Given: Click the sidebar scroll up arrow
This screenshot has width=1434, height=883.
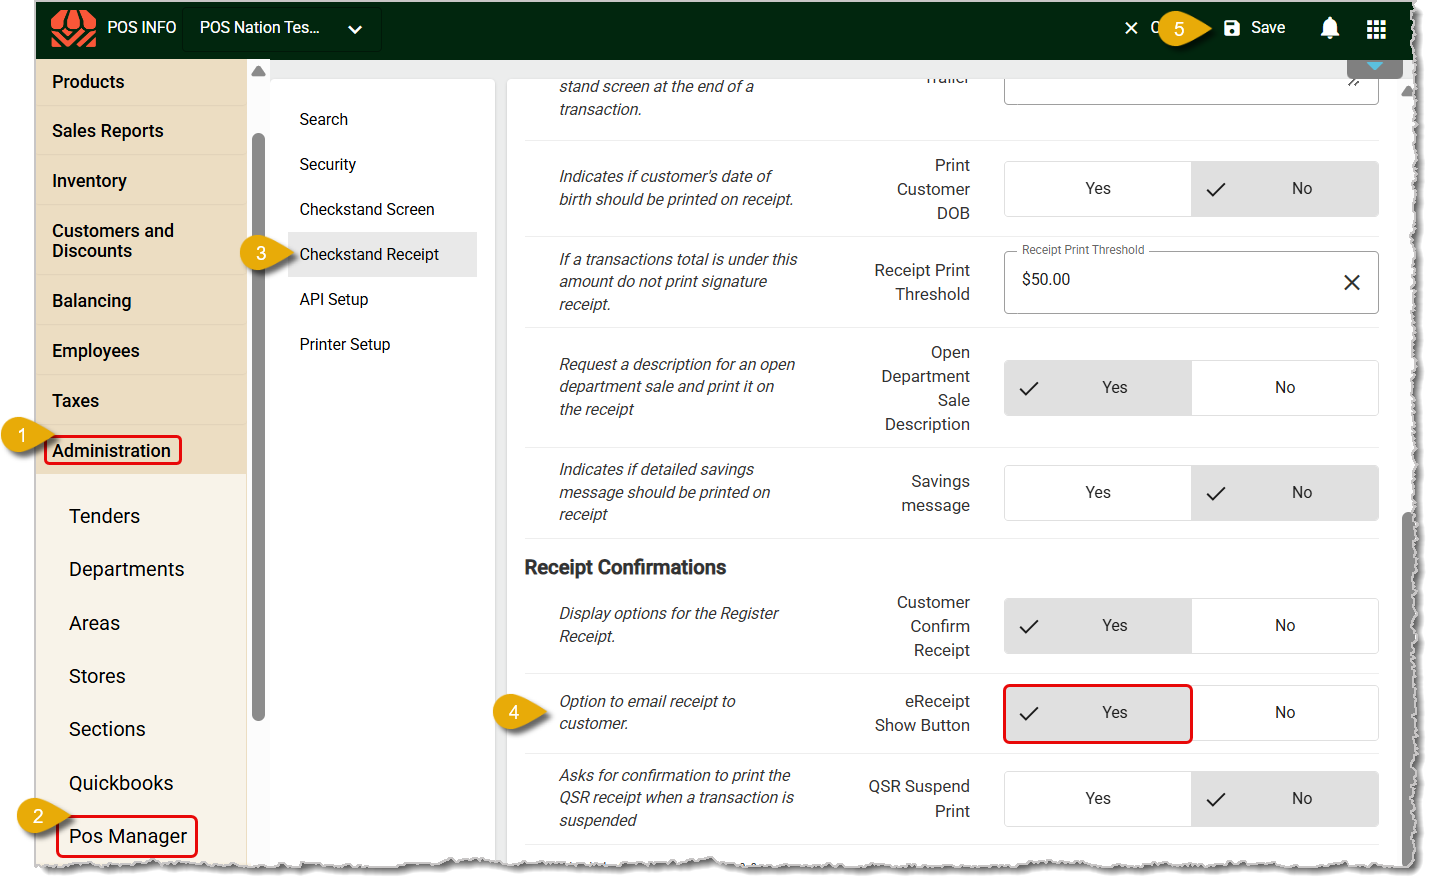Looking at the screenshot, I should click(258, 71).
